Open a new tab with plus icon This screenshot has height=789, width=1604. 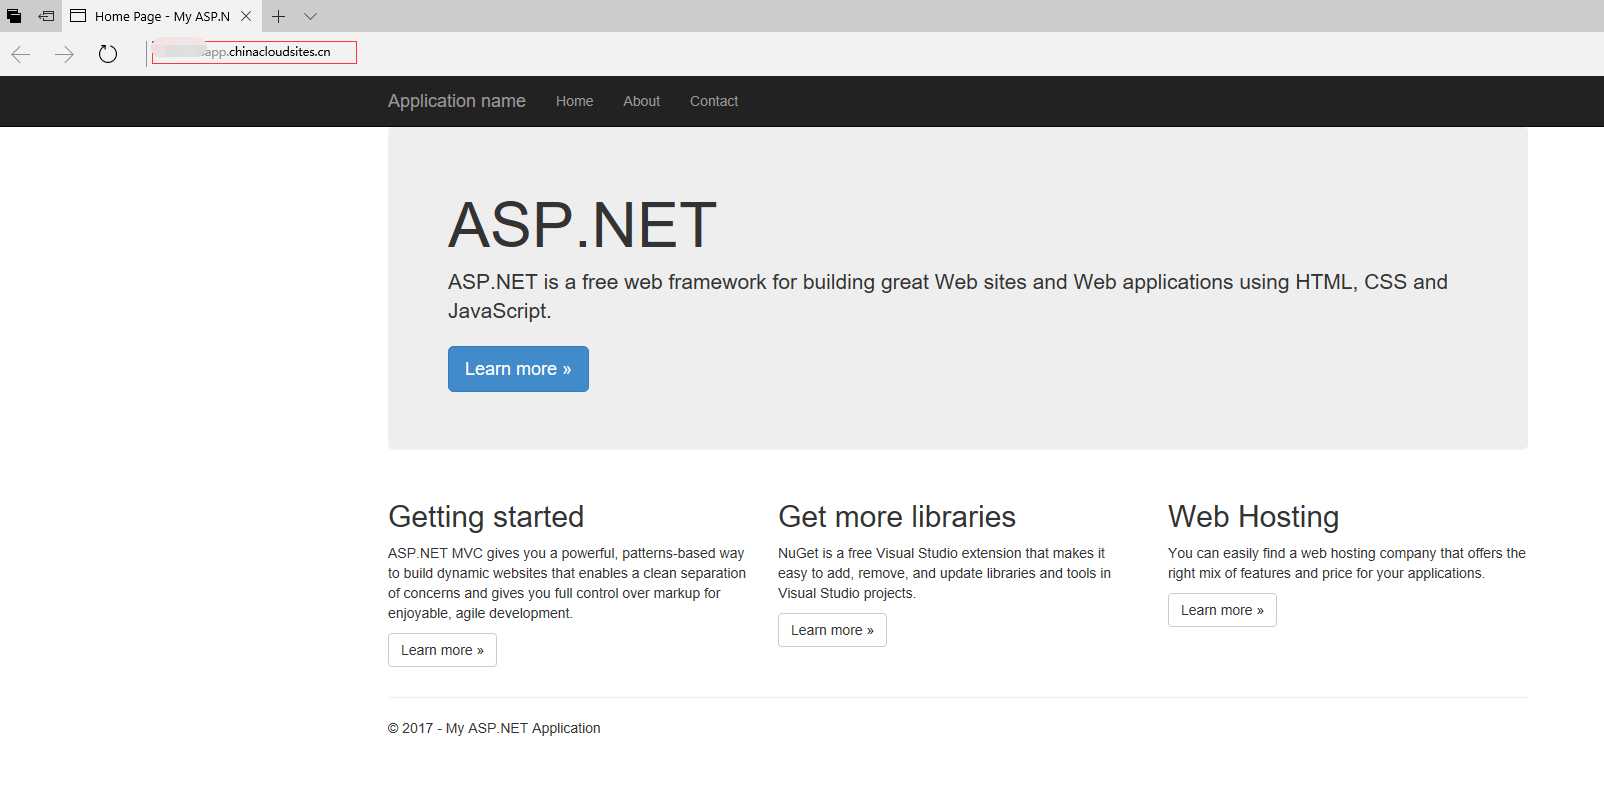[278, 16]
